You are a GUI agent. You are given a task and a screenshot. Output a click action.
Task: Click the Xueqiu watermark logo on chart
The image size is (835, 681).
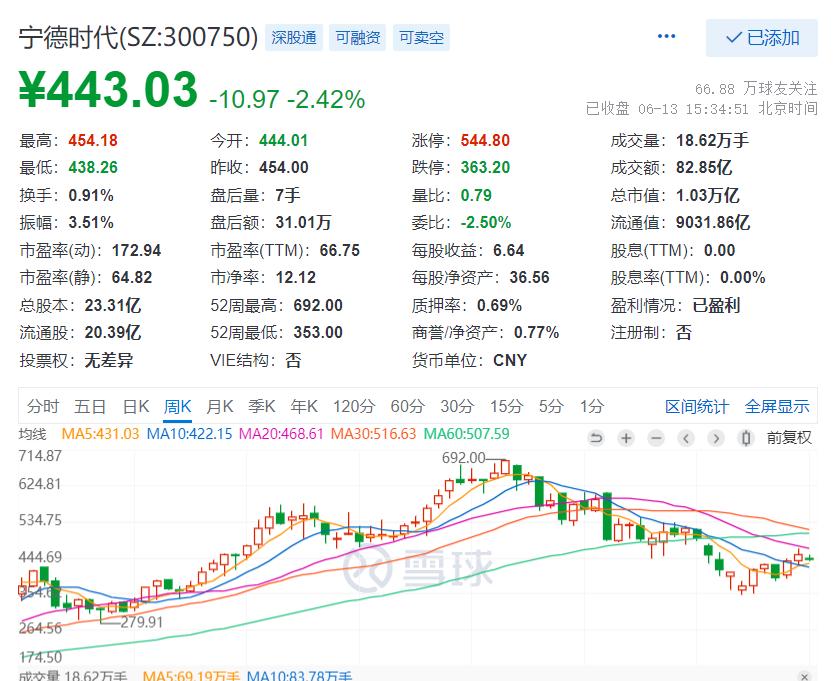pos(419,569)
